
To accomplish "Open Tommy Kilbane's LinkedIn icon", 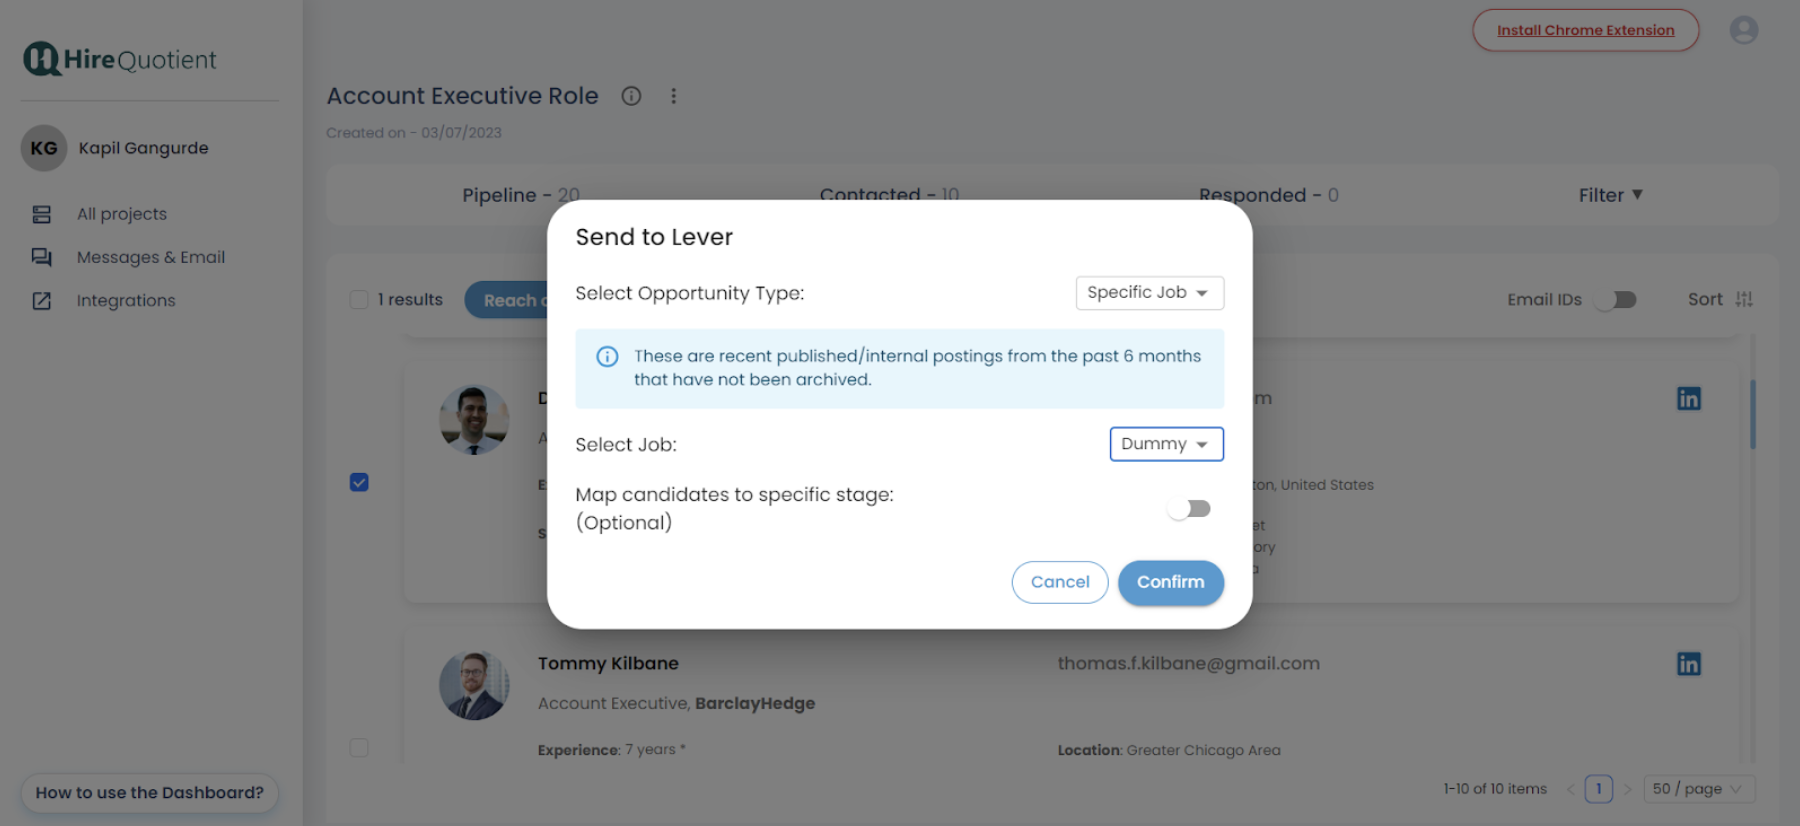I will [x=1689, y=664].
